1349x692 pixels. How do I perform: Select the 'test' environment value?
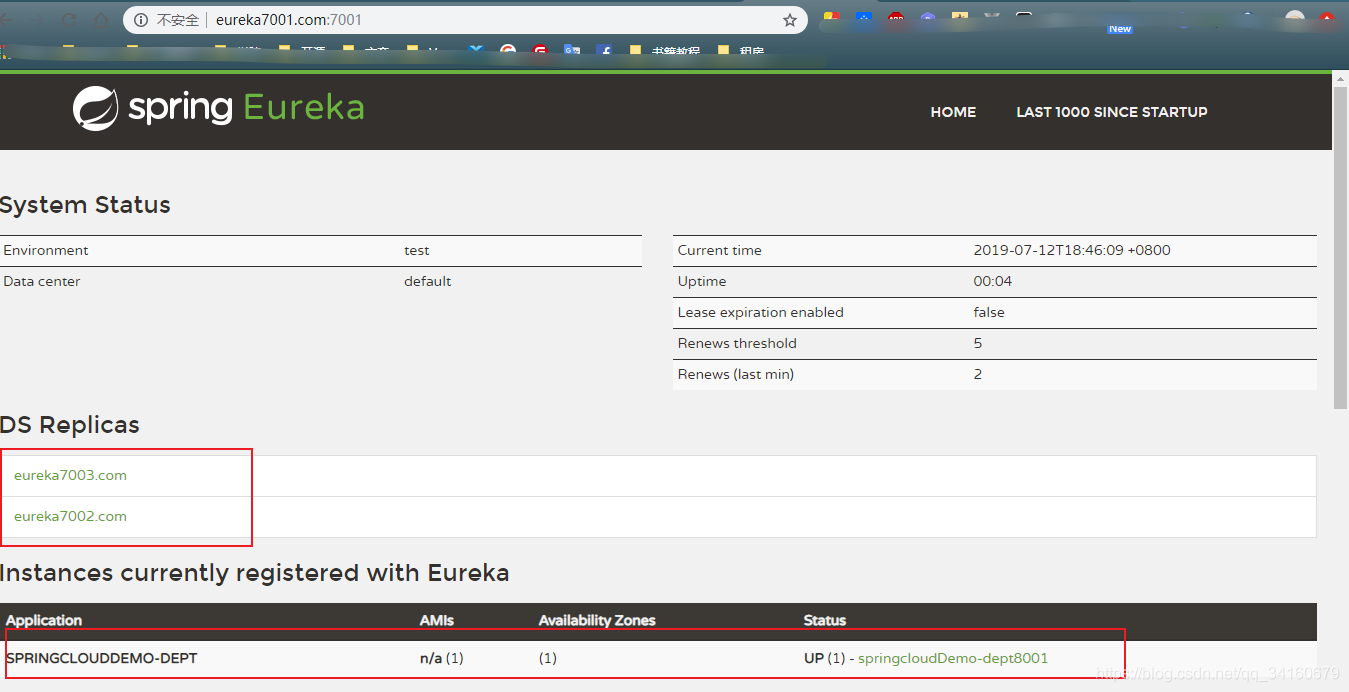click(417, 250)
